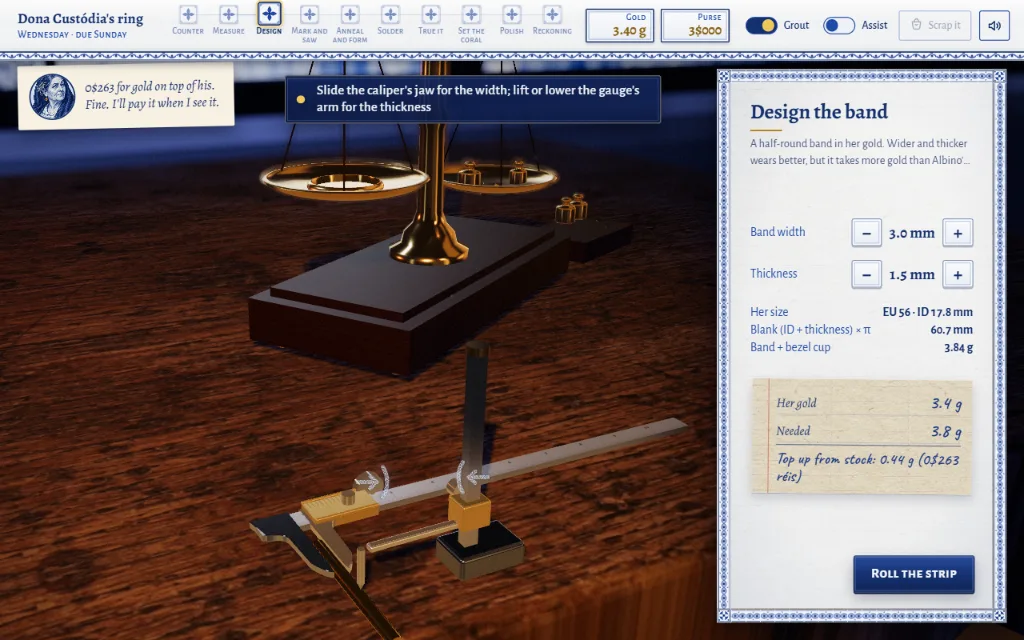Image resolution: width=1024 pixels, height=640 pixels.
Task: Click the Gold 3.40 g readout
Action: pos(620,25)
